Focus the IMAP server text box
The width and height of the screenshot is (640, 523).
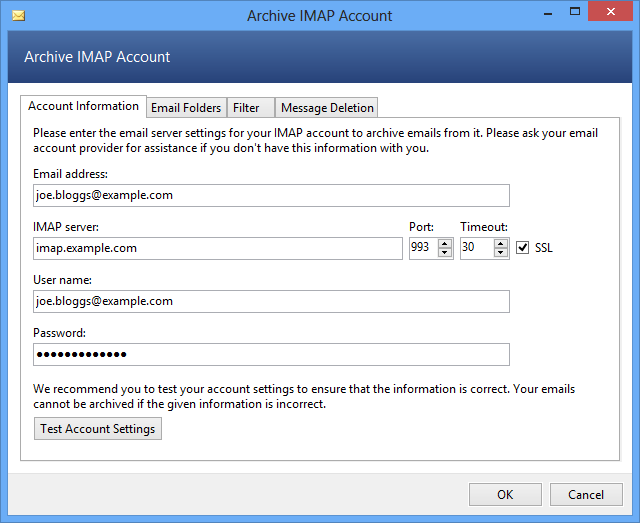(216, 248)
